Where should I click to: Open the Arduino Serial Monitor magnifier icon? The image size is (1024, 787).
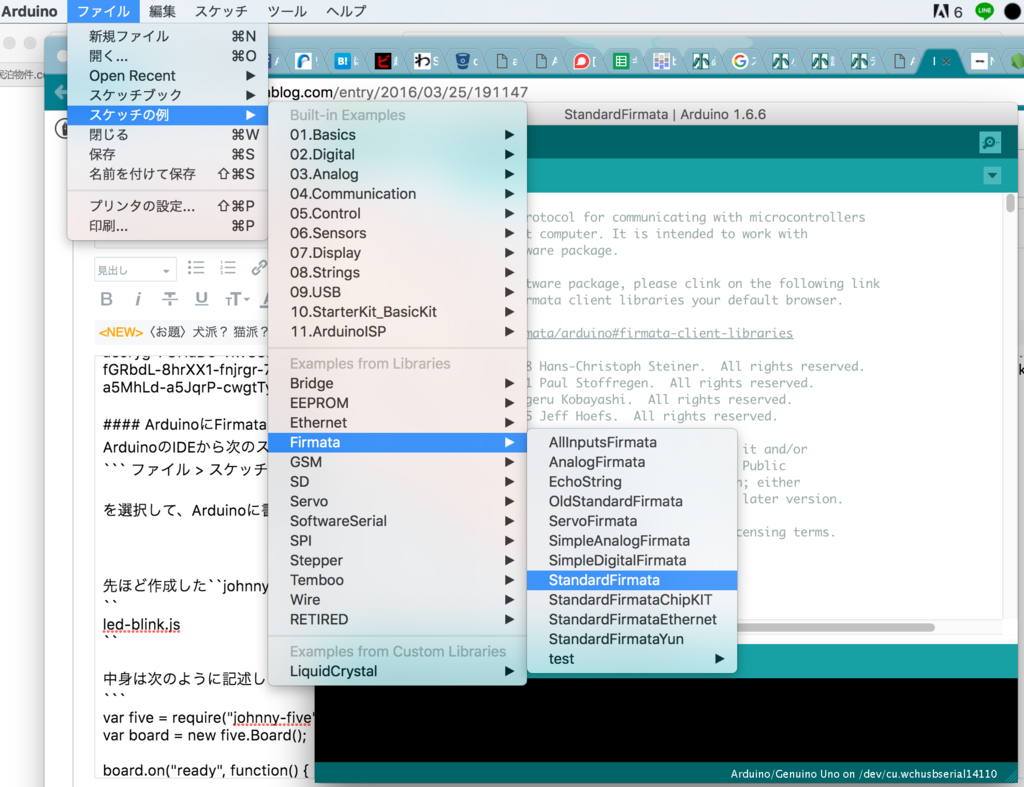[990, 142]
